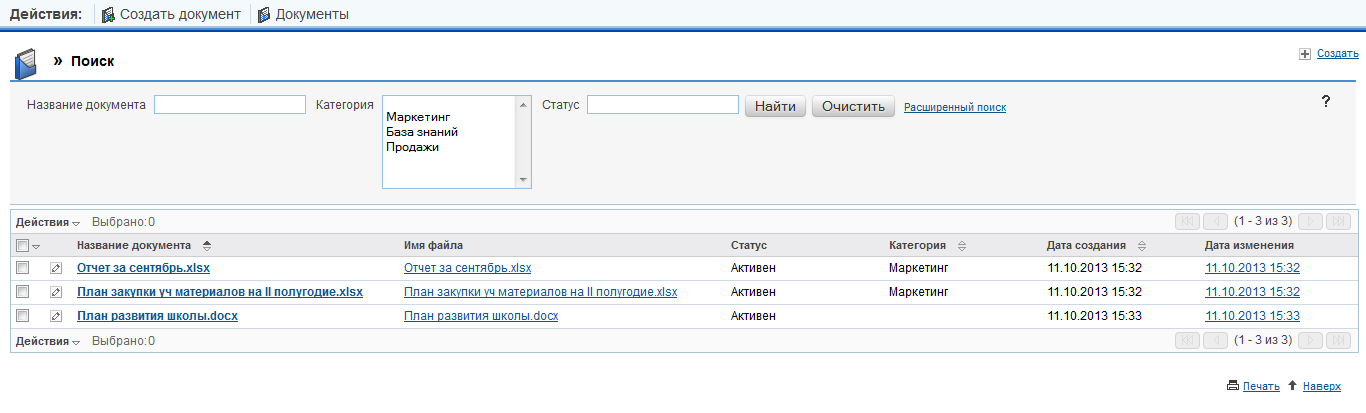This screenshot has width=1366, height=413.
Task: Click the question mark help icon
Action: pyautogui.click(x=1326, y=101)
